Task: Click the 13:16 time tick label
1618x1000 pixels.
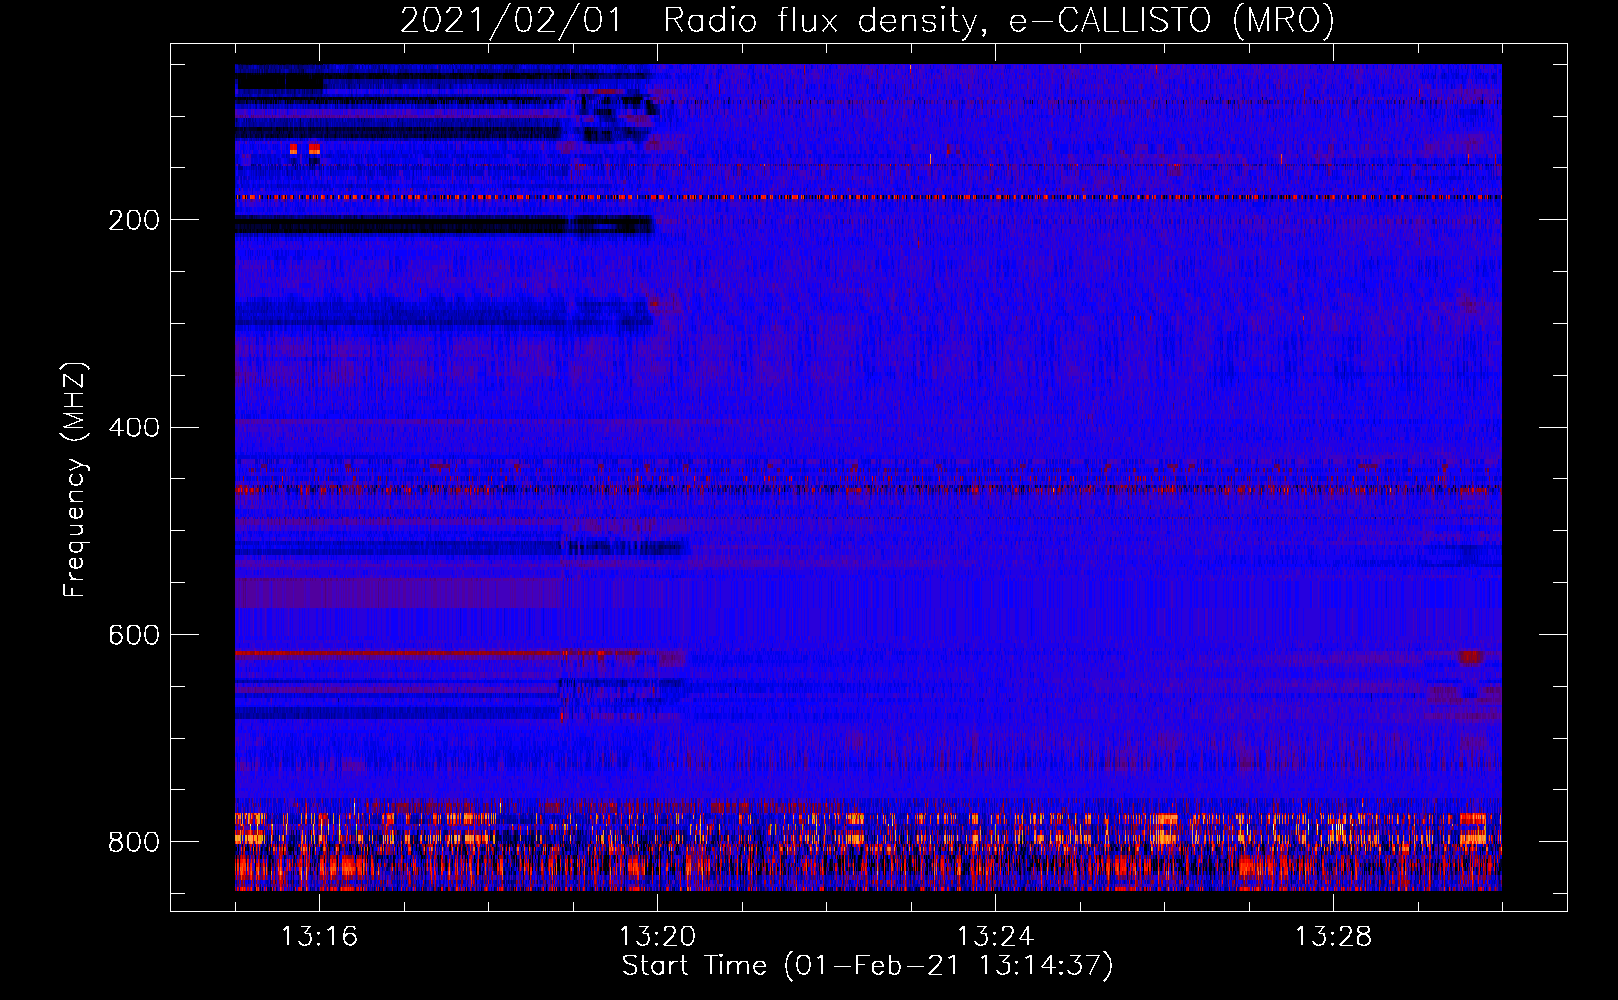Action: (x=319, y=937)
